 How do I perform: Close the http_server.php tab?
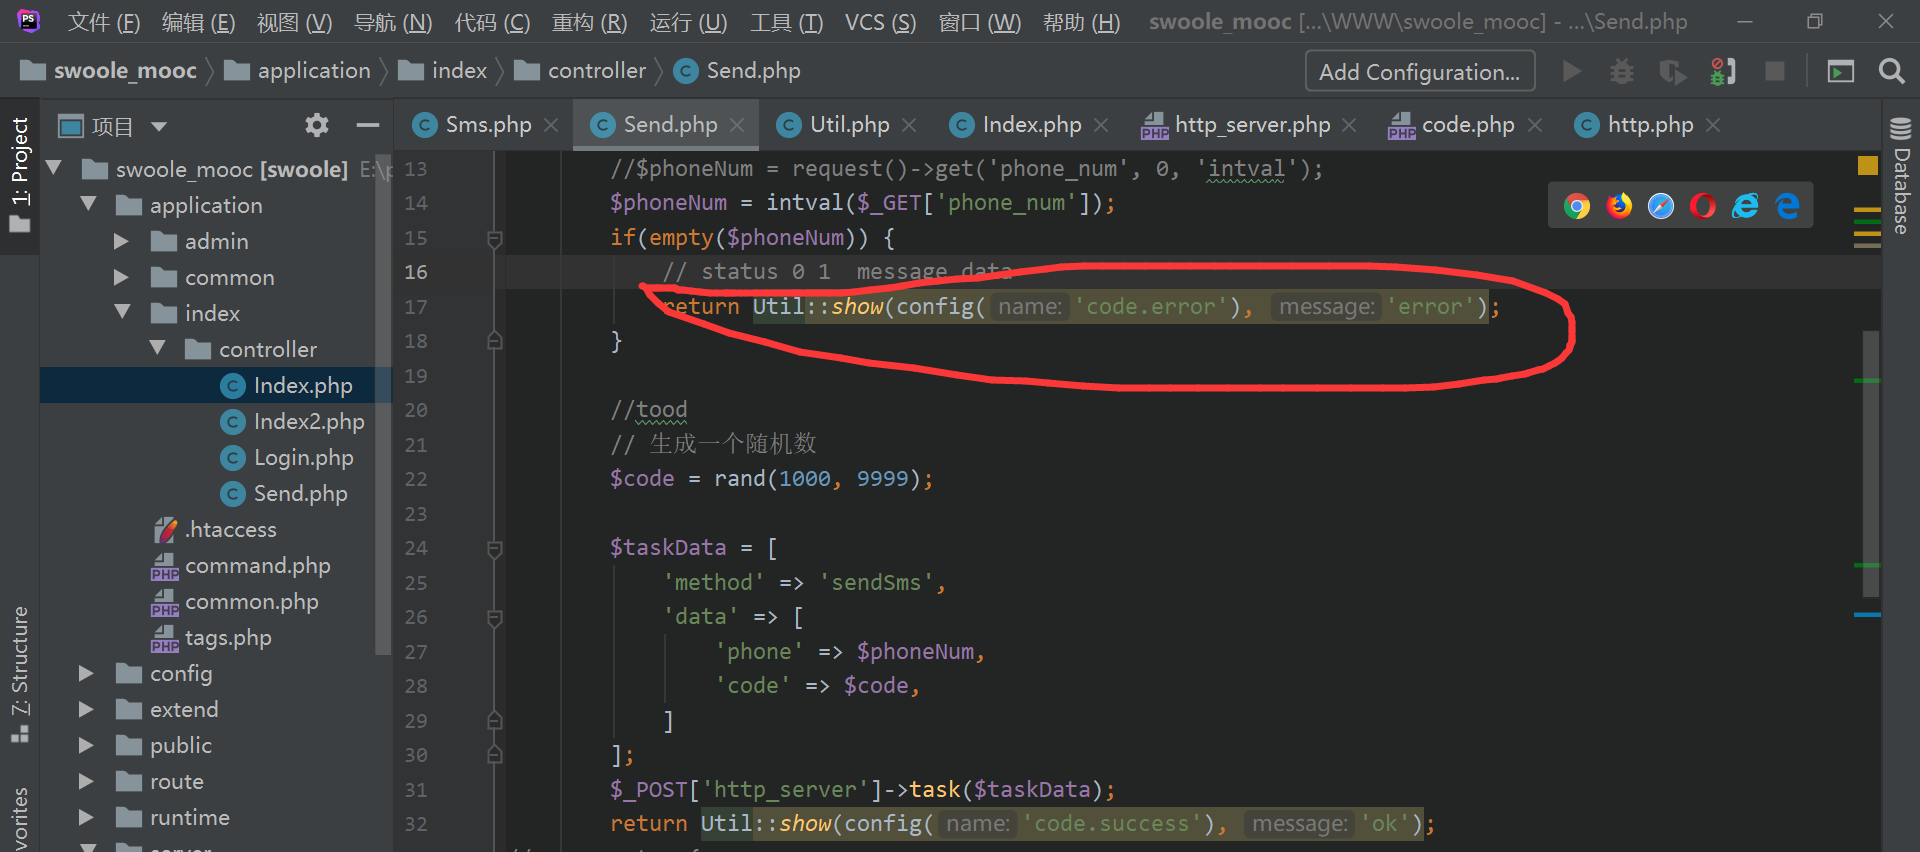[1349, 125]
